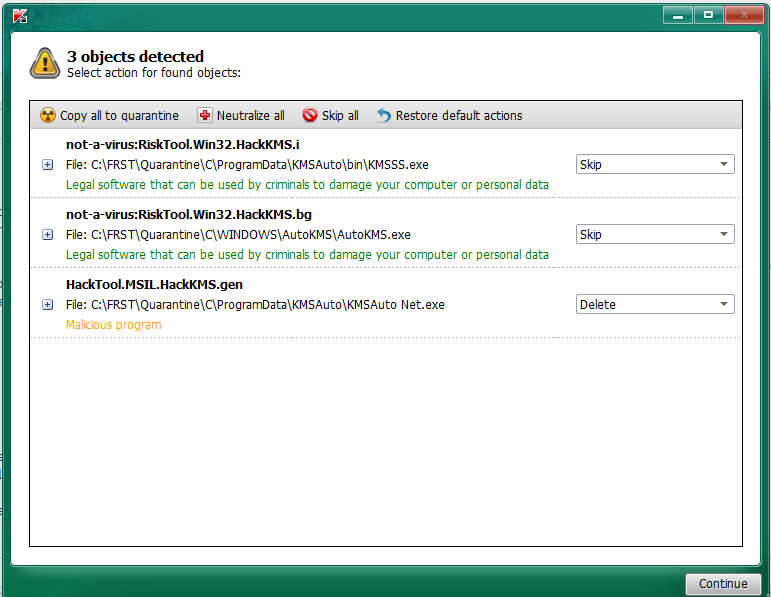Viewport: 771px width, 597px height.
Task: Expand details for KMSSS.exe entry
Action: pos(48,165)
